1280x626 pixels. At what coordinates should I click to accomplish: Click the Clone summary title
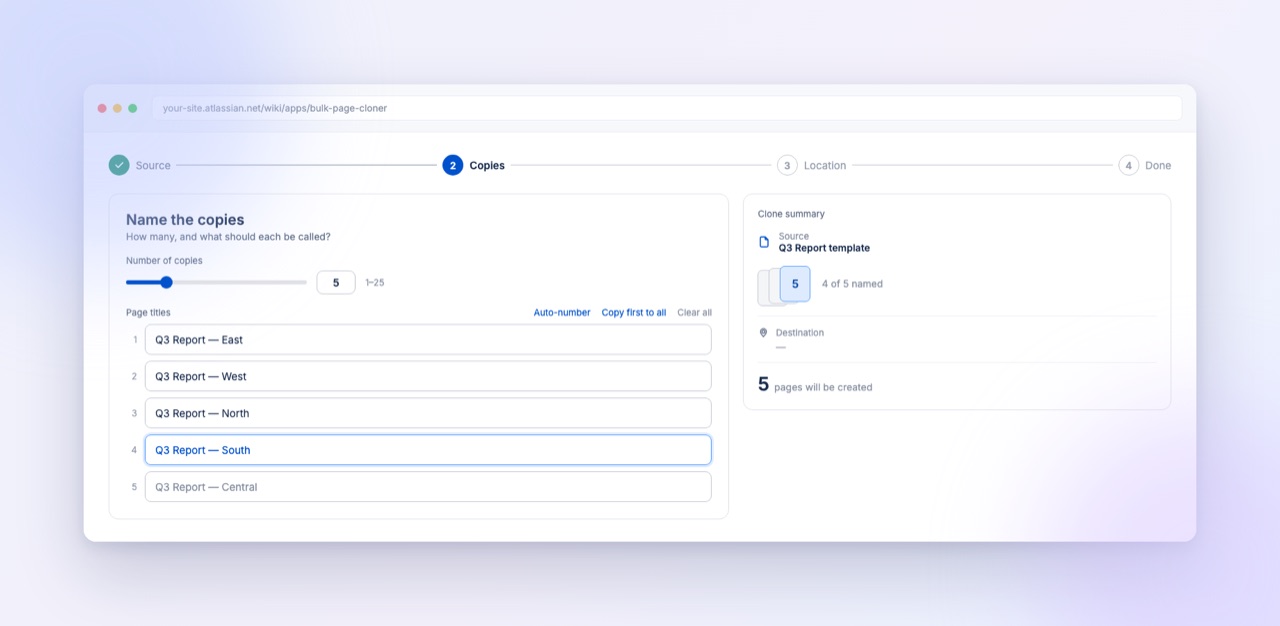coord(791,214)
